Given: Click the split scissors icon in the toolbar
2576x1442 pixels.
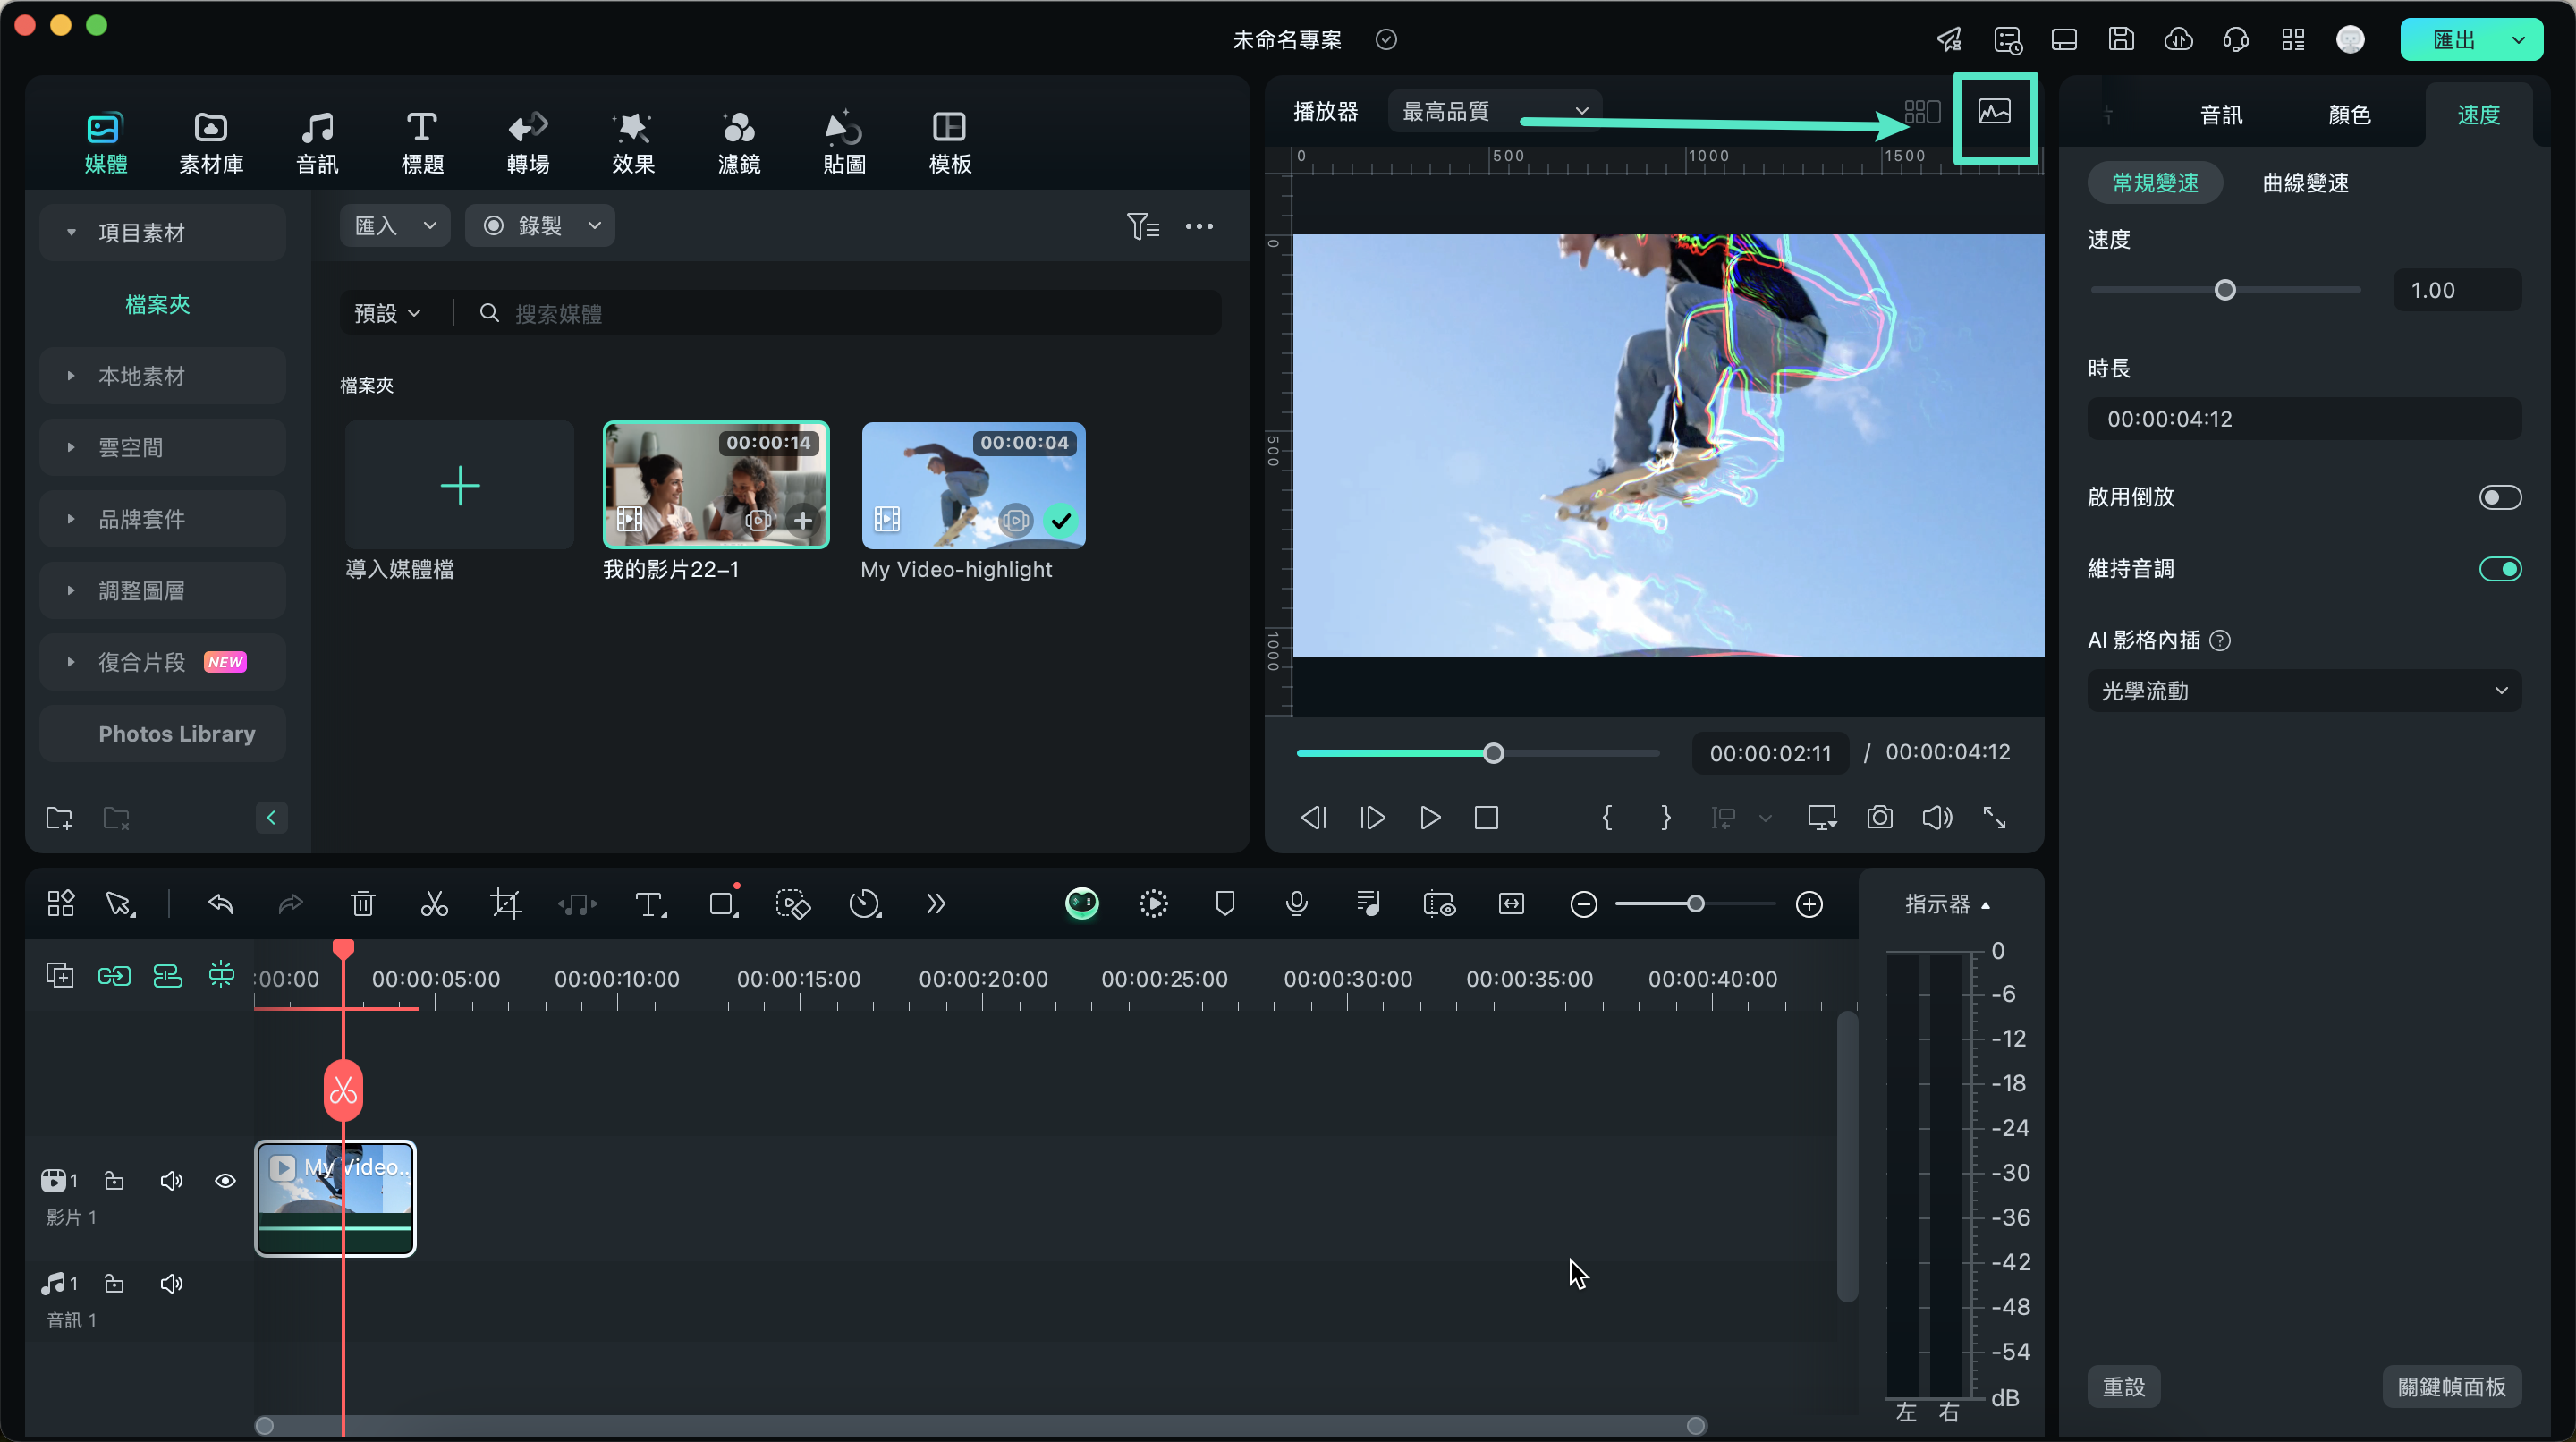Looking at the screenshot, I should click(x=434, y=904).
